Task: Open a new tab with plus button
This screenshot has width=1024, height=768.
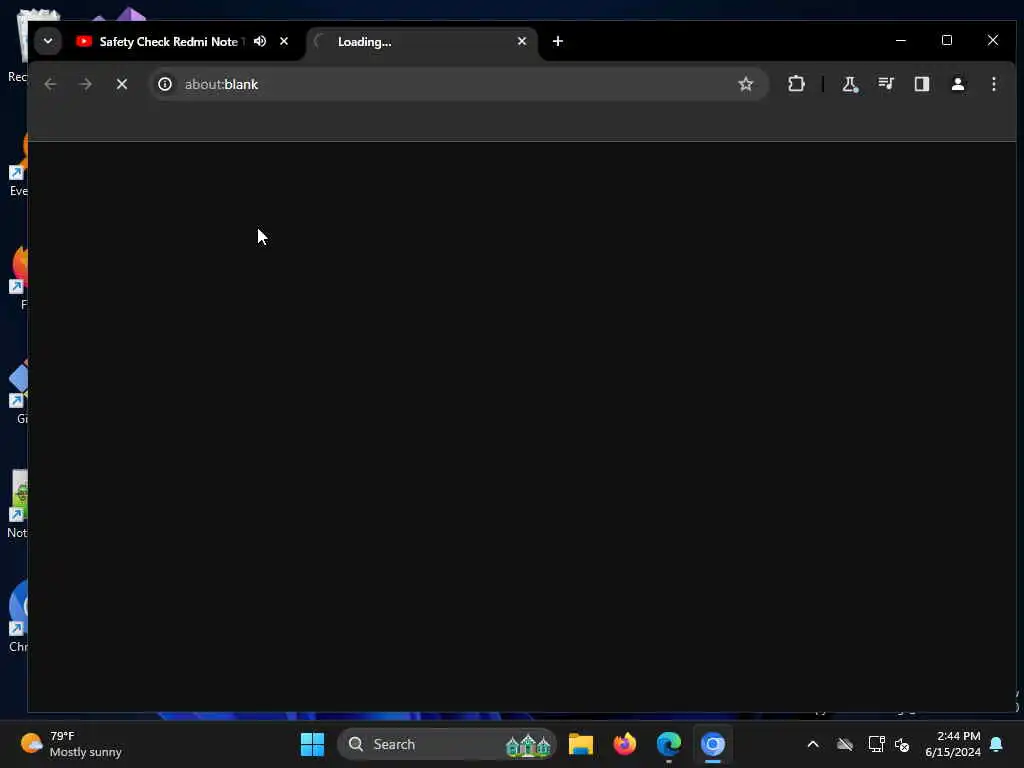Action: pos(558,41)
